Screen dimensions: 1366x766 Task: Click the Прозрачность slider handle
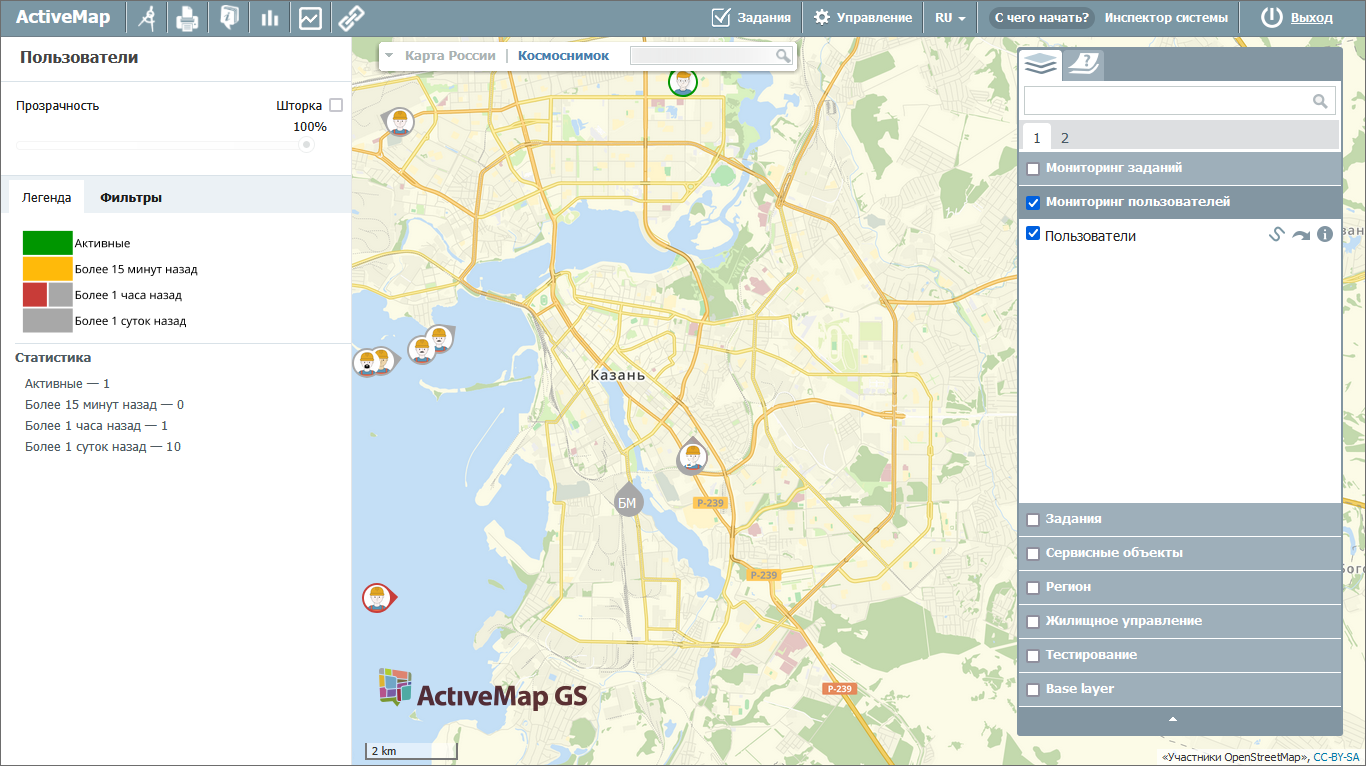[x=307, y=145]
